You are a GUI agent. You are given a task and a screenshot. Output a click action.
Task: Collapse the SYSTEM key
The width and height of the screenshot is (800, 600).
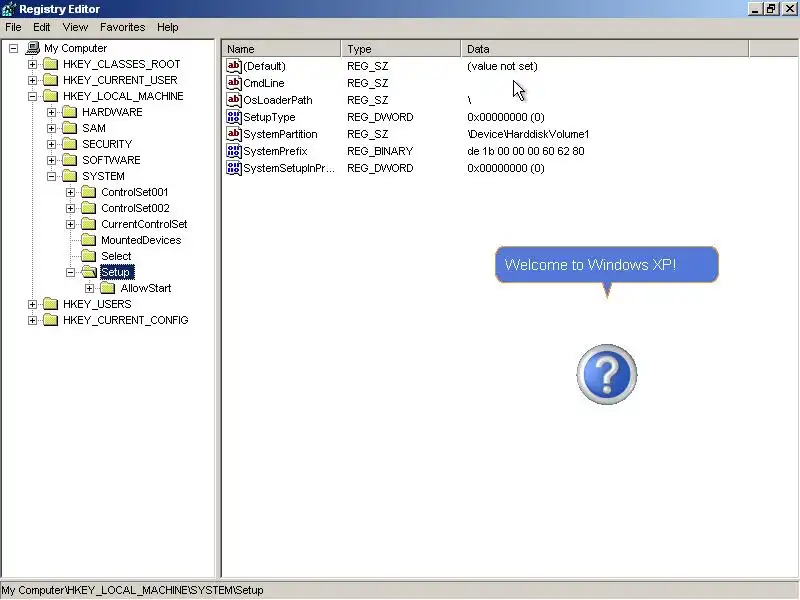[x=52, y=176]
